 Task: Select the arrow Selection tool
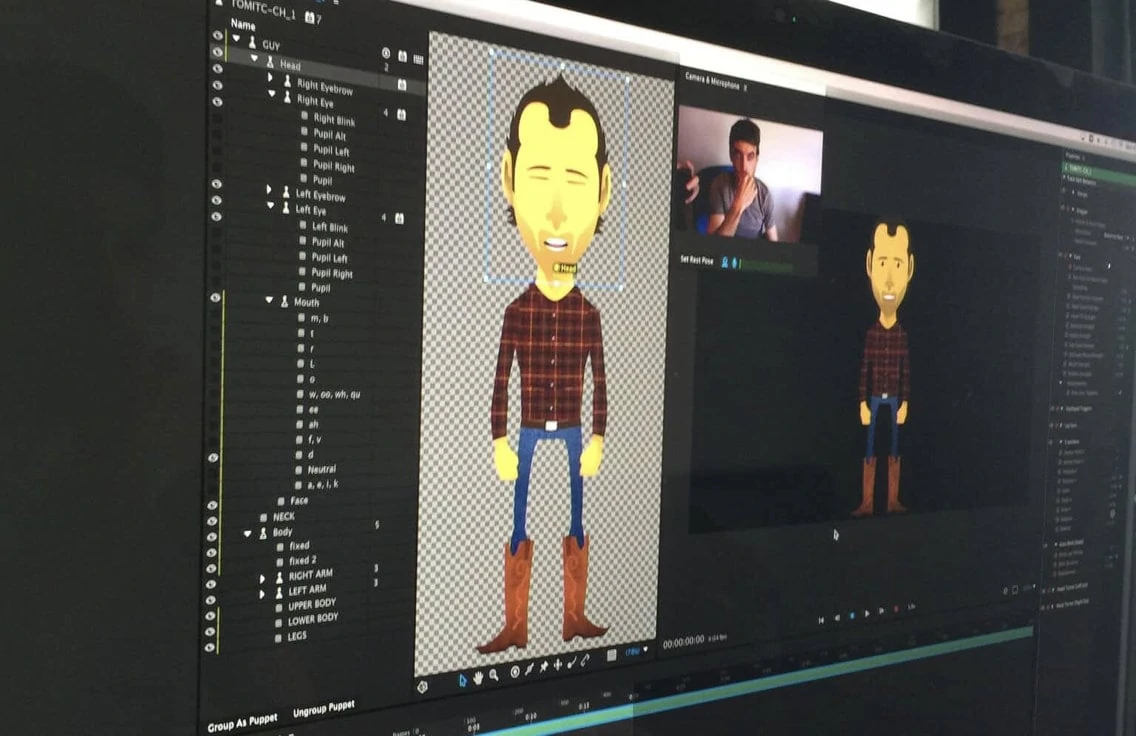[x=462, y=679]
